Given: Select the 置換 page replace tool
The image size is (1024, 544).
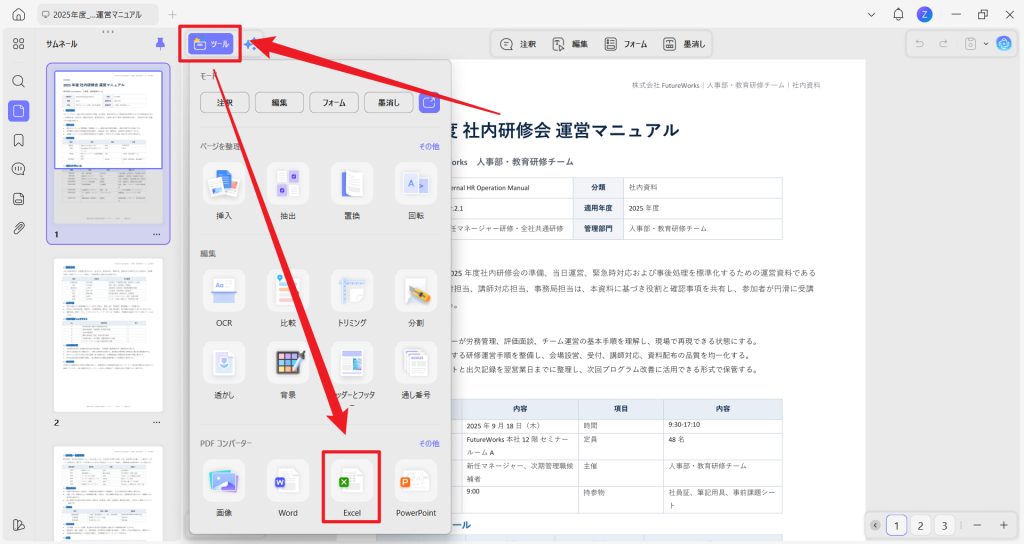Looking at the screenshot, I should point(352,192).
